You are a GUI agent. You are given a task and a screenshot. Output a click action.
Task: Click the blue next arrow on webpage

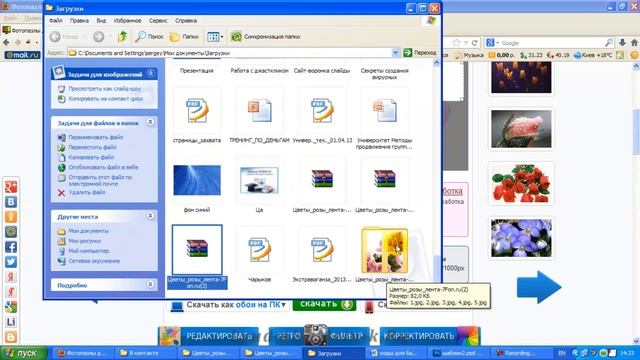[x=539, y=287]
